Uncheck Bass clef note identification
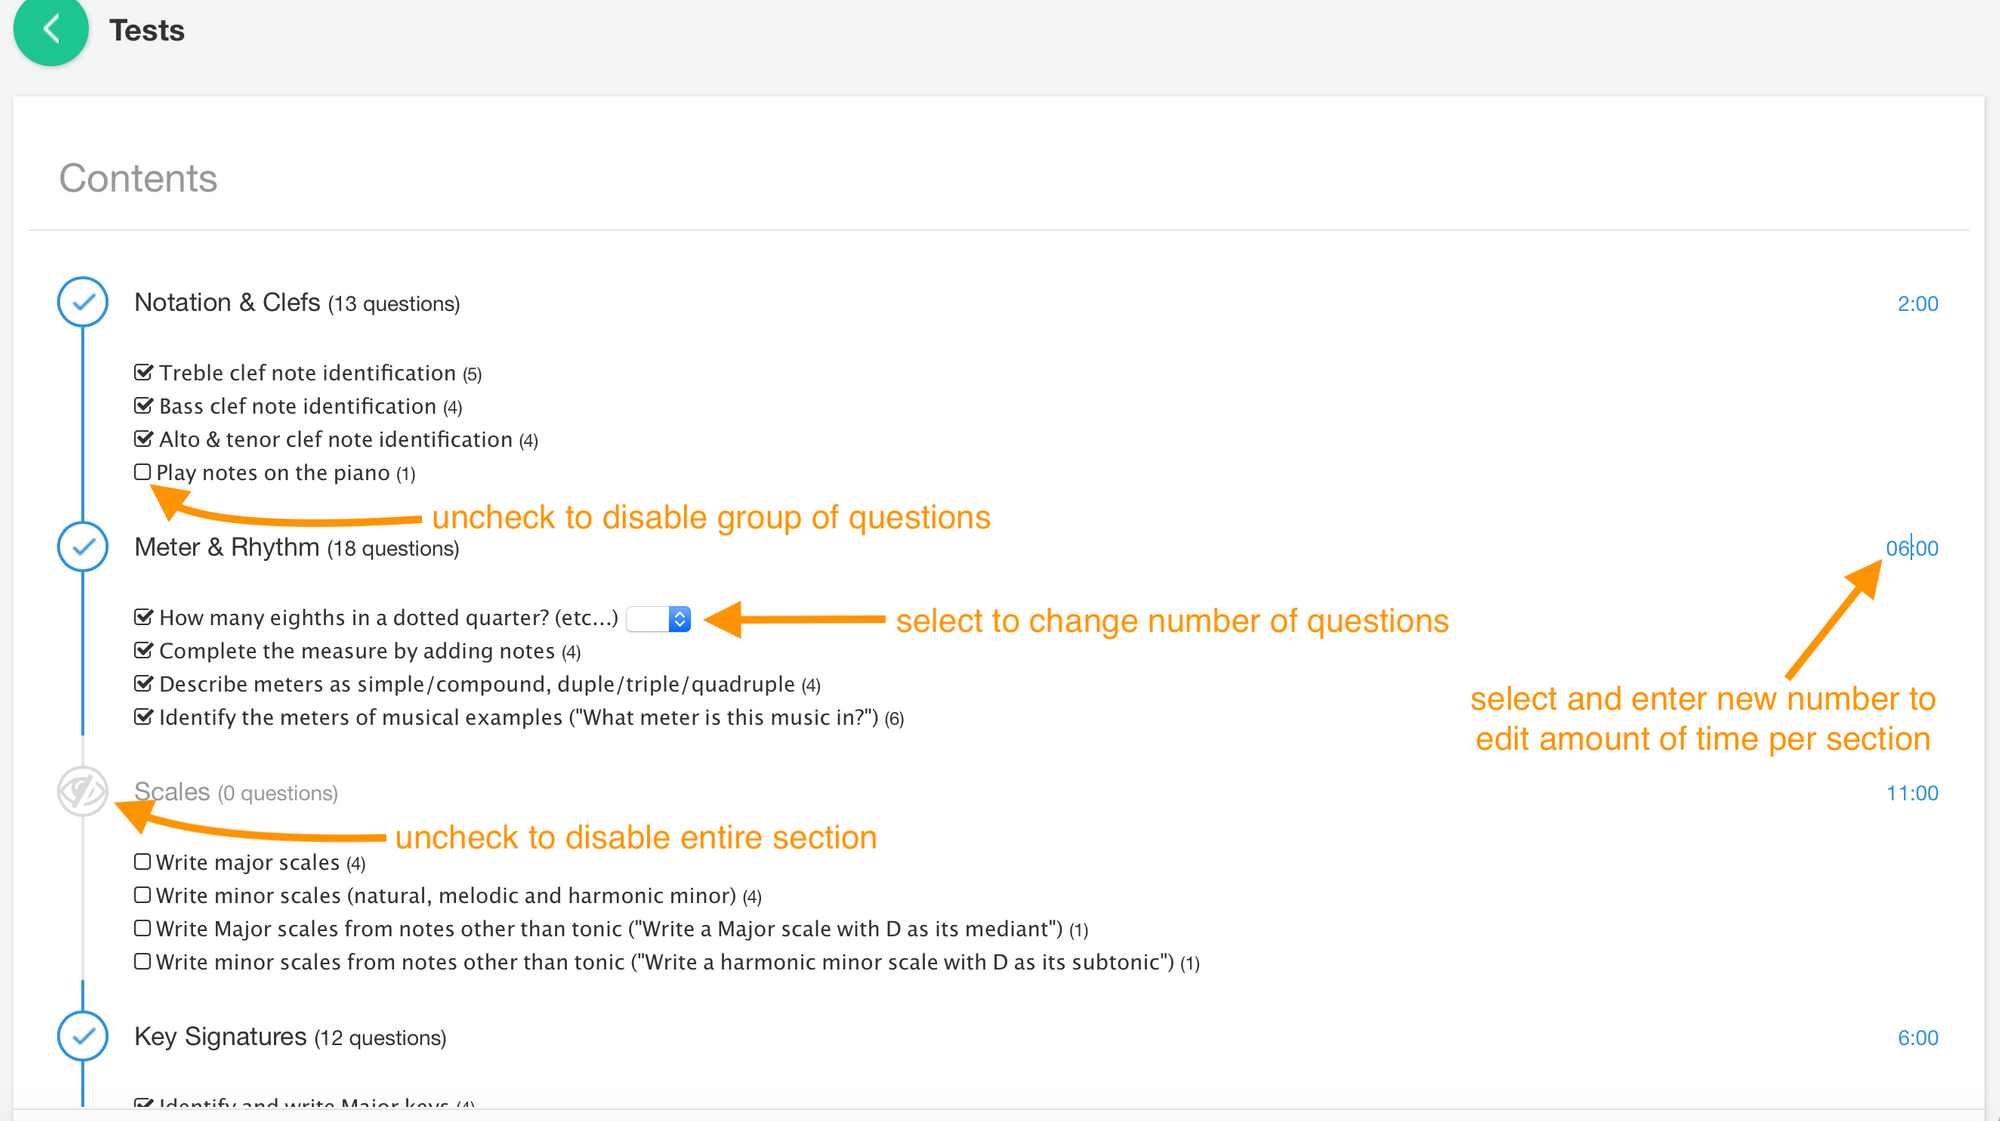The height and width of the screenshot is (1121, 2000). click(143, 405)
